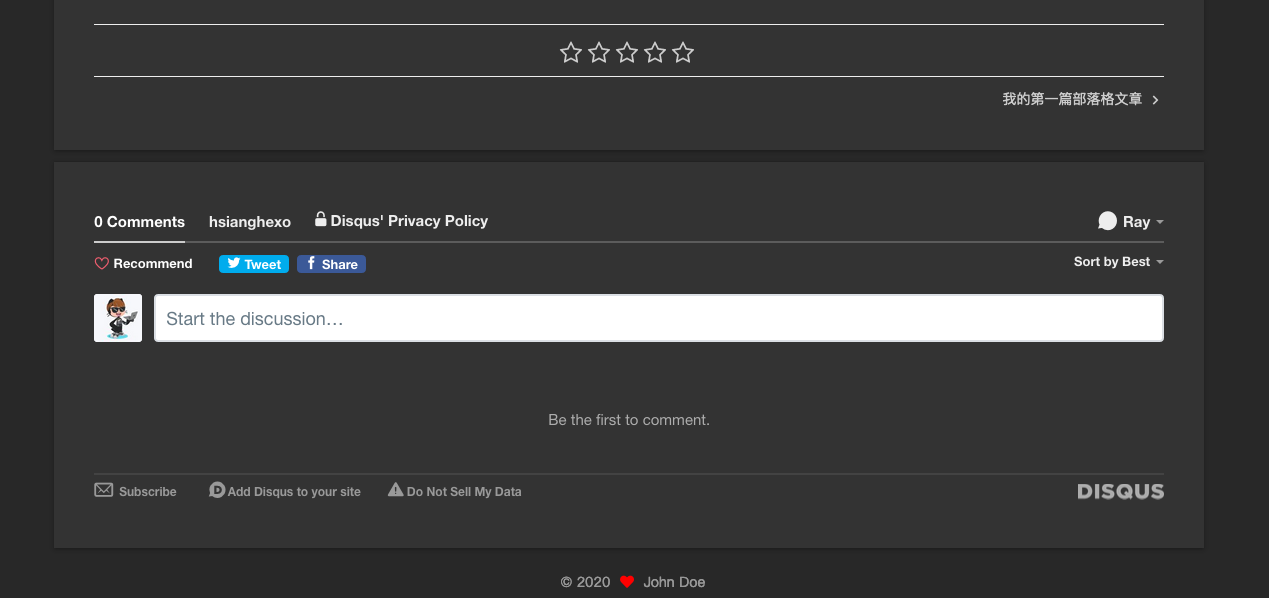Give a three-star rating

coord(627,53)
